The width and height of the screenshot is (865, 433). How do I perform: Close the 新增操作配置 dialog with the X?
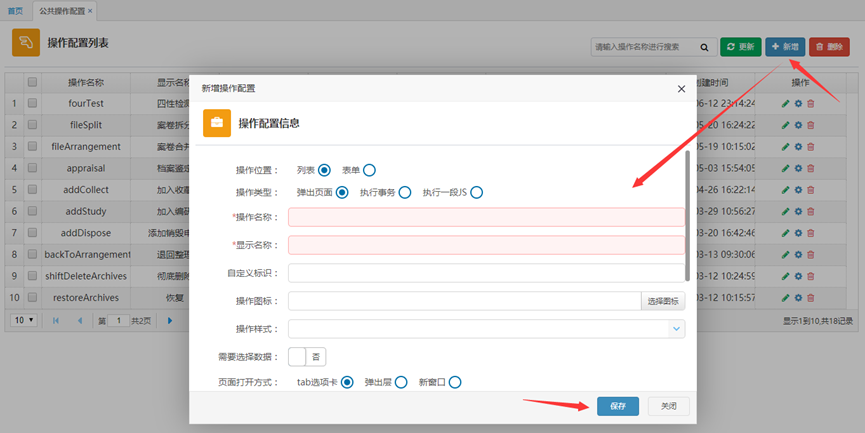tap(681, 89)
